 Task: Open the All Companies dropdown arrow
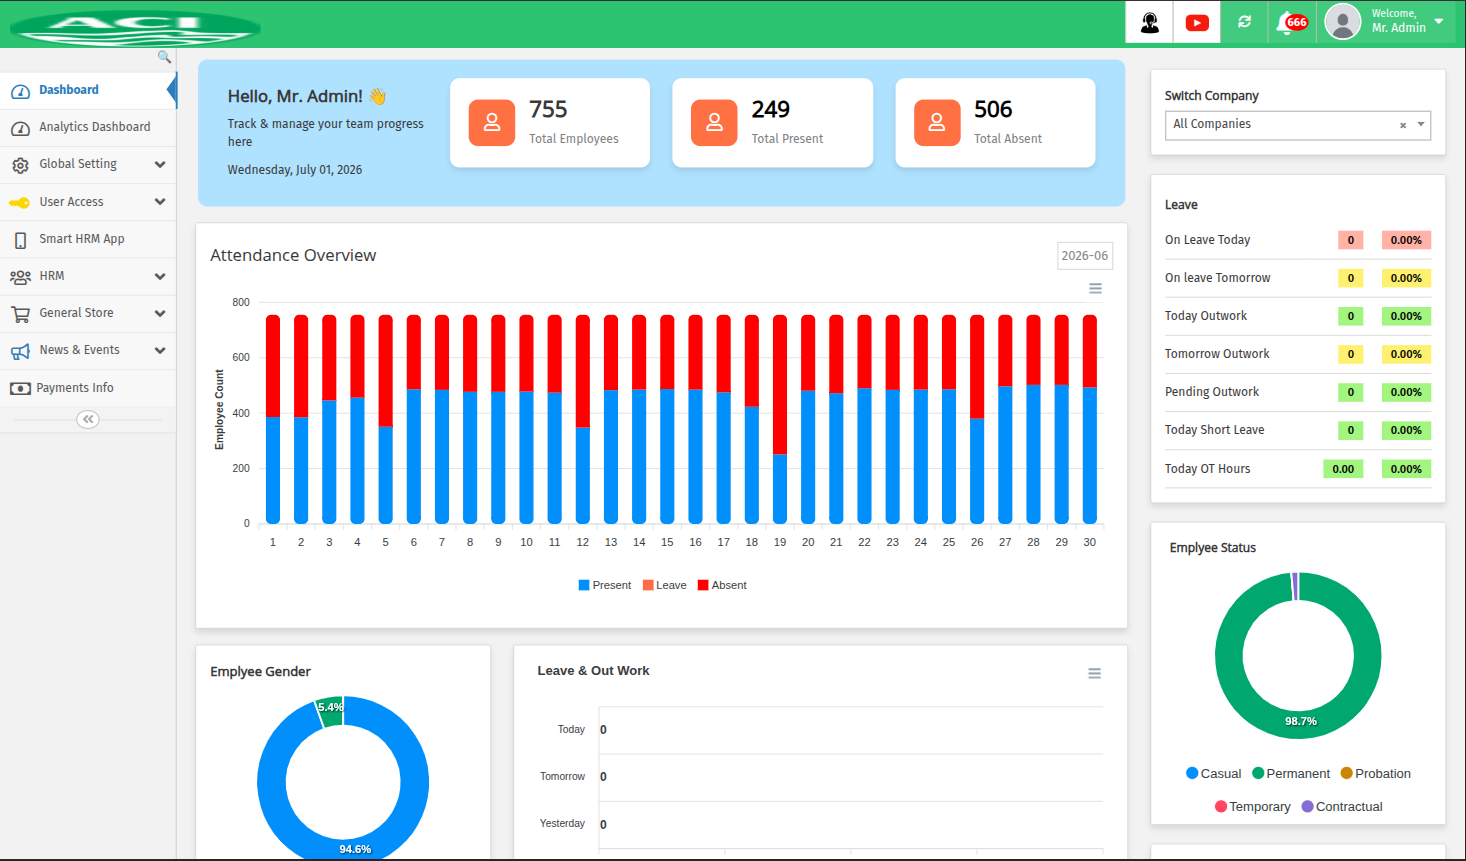(1420, 124)
